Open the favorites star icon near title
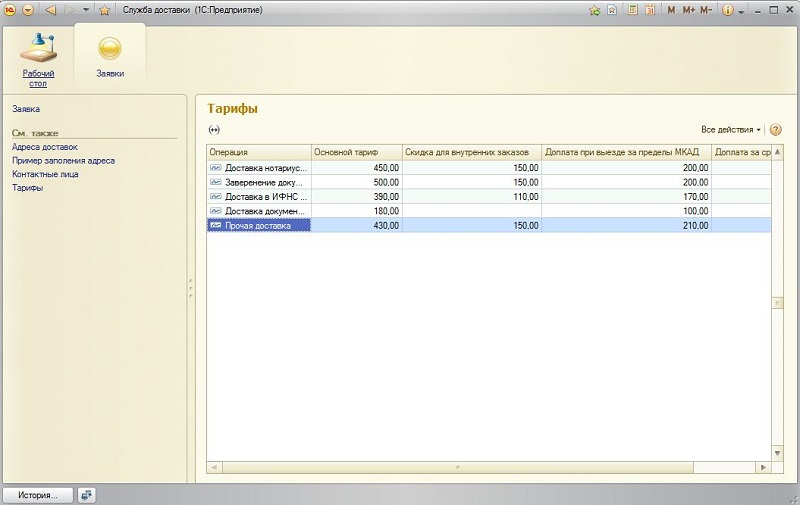This screenshot has height=505, width=800. click(x=104, y=9)
